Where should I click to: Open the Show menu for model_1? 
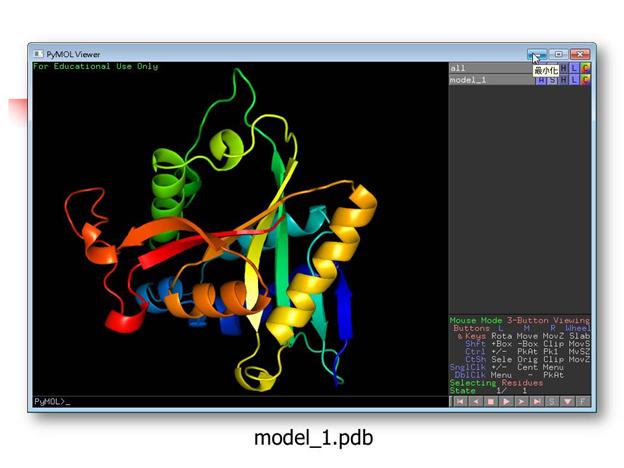(x=552, y=80)
